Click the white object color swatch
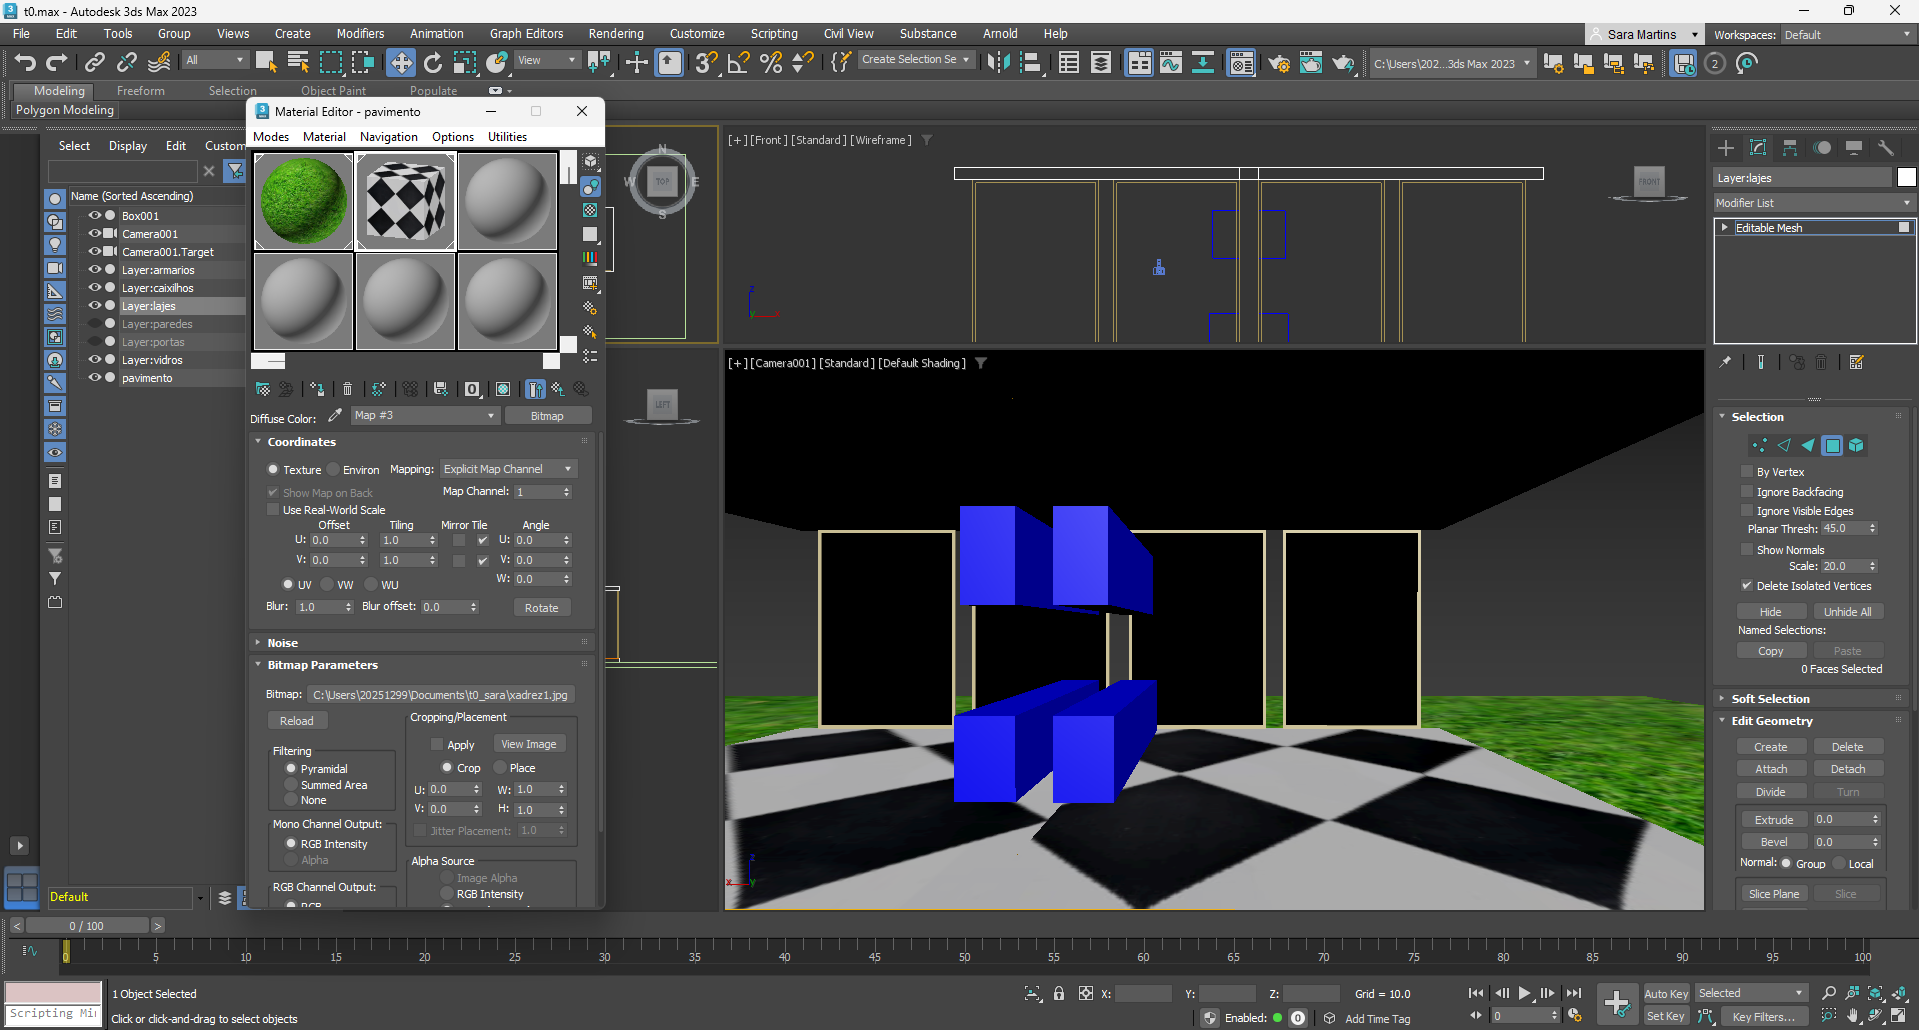Screen dimensions: 1919x1030 pyautogui.click(x=1906, y=178)
